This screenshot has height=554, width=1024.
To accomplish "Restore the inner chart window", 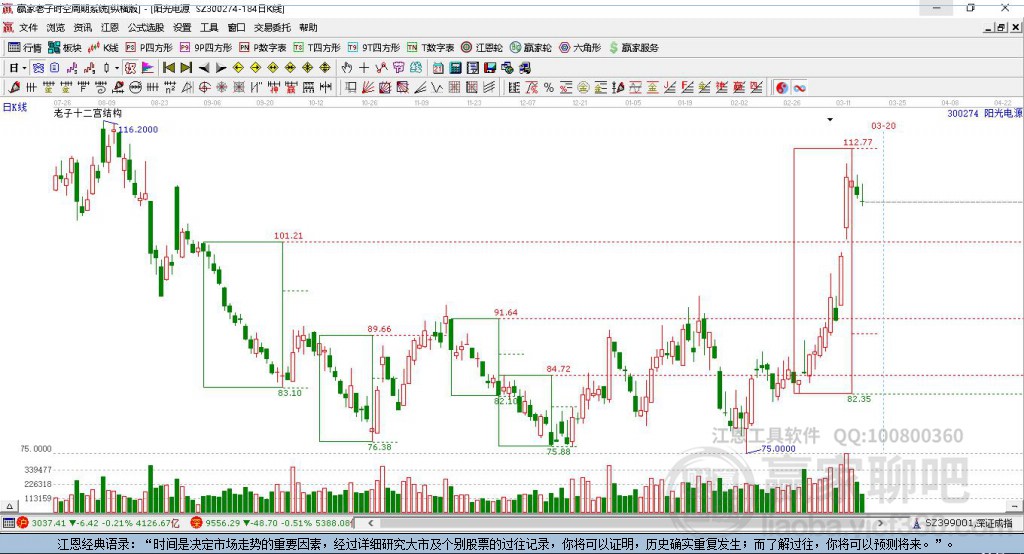I will (x=1001, y=27).
